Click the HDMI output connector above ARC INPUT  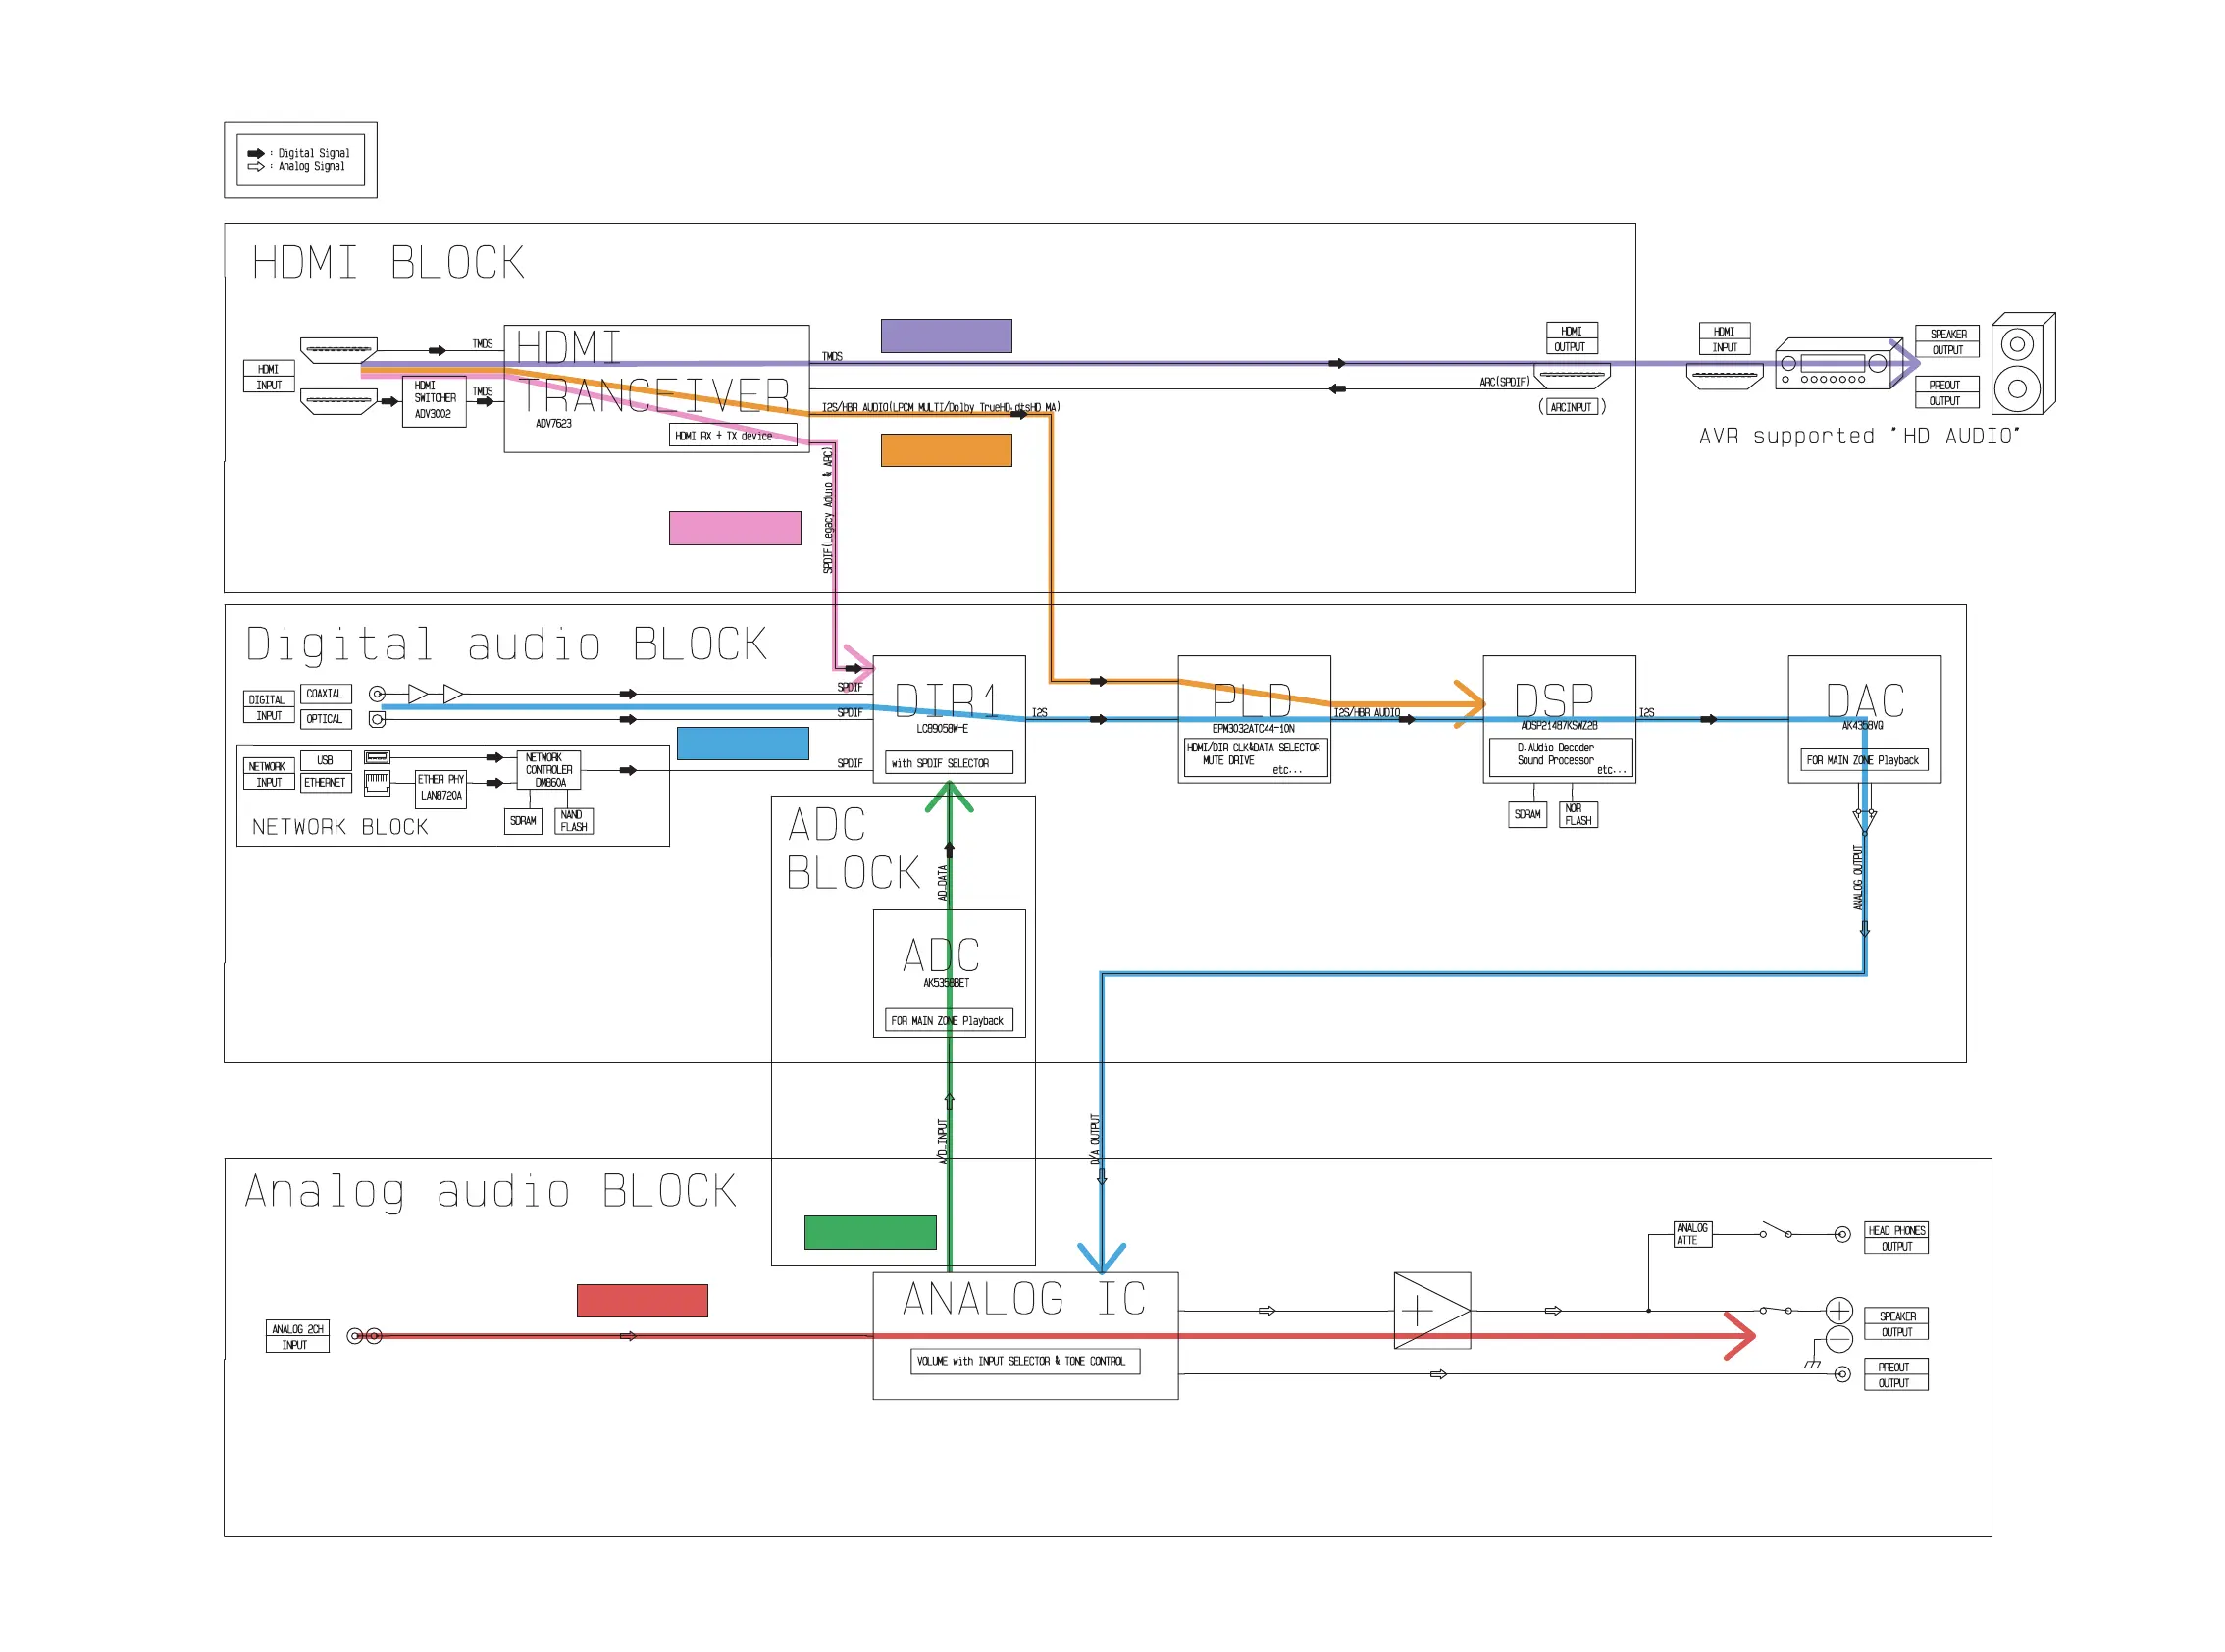[1572, 378]
